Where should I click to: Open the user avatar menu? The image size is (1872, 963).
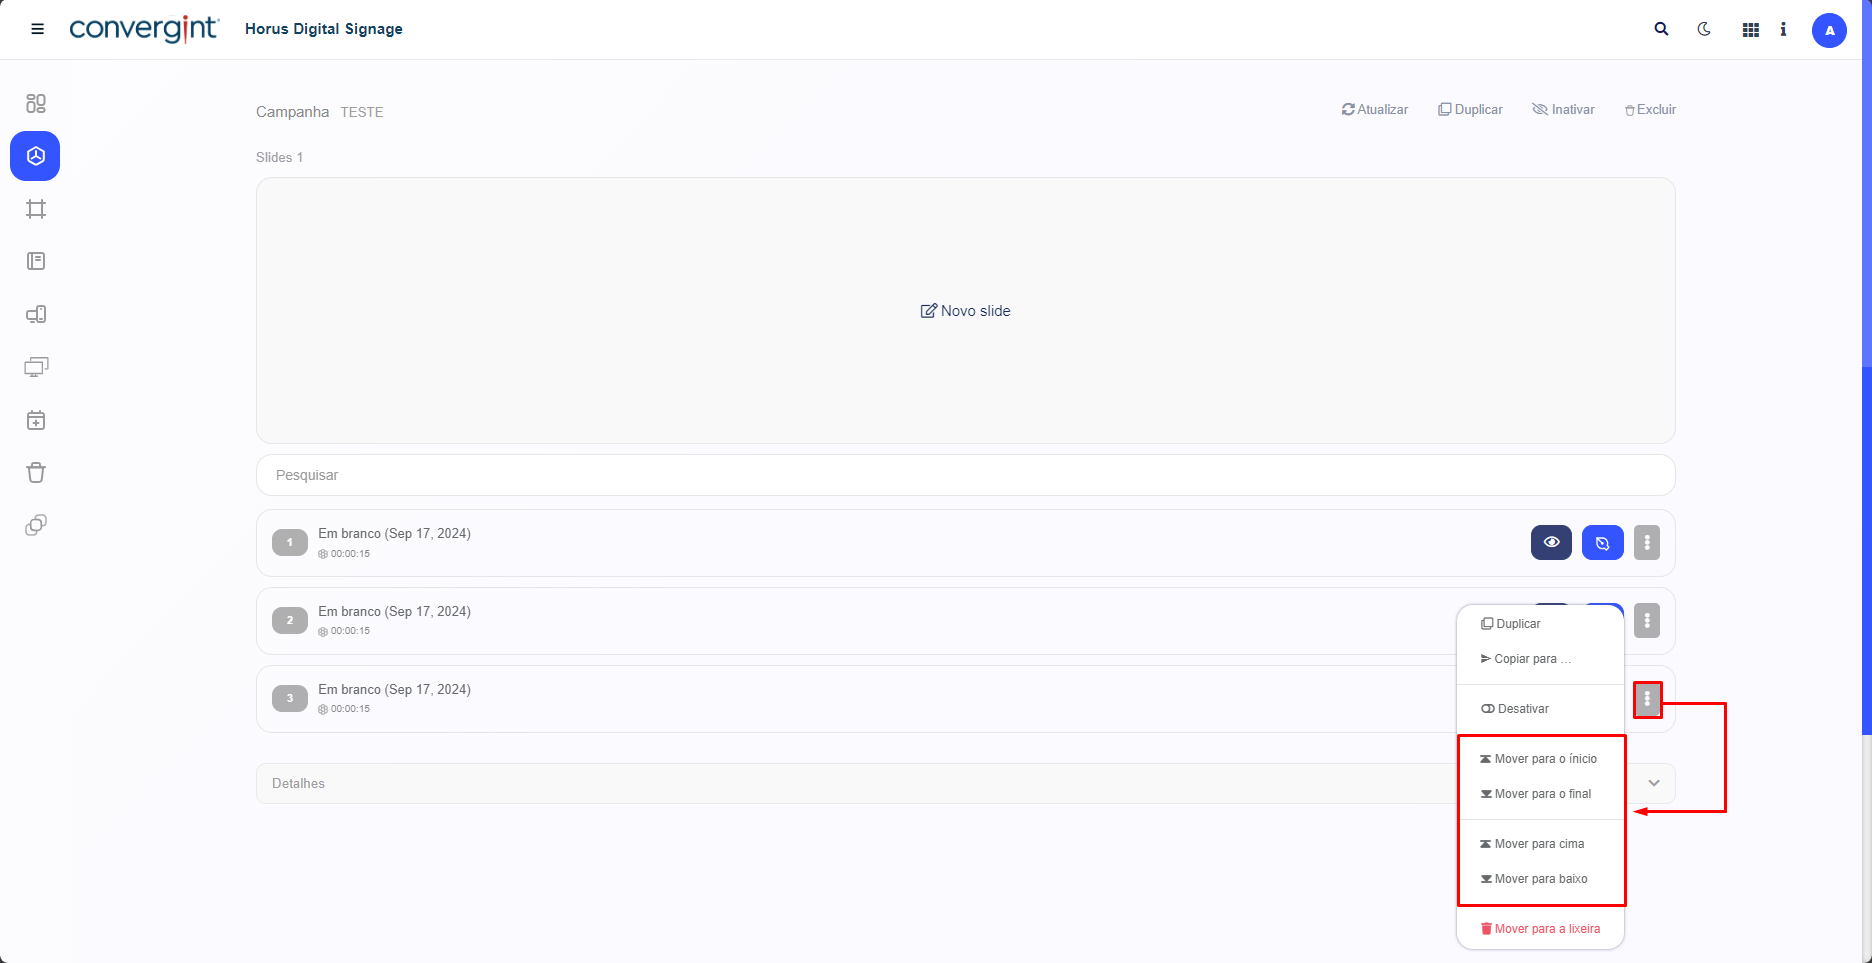coord(1828,30)
